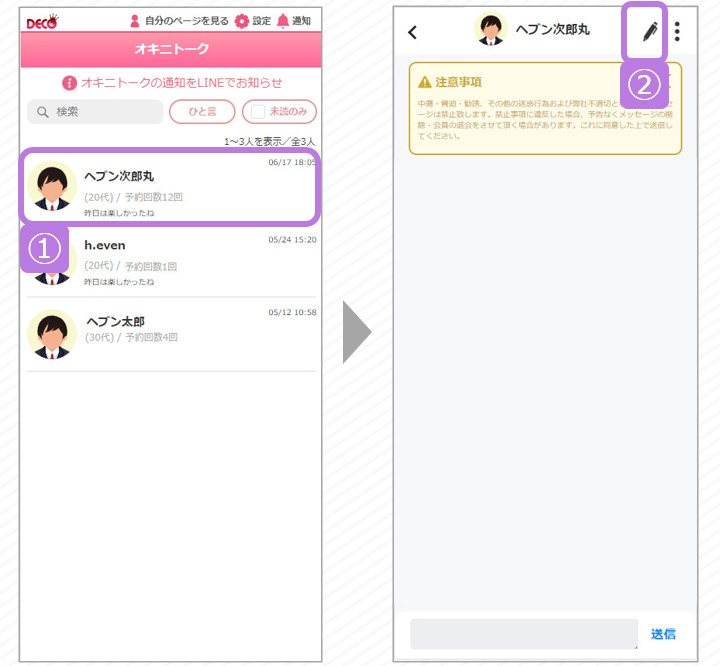Viewport: 720px width, 666px height.
Task: Click ヘブン次郎丸 avatar in chat header
Action: pos(490,30)
